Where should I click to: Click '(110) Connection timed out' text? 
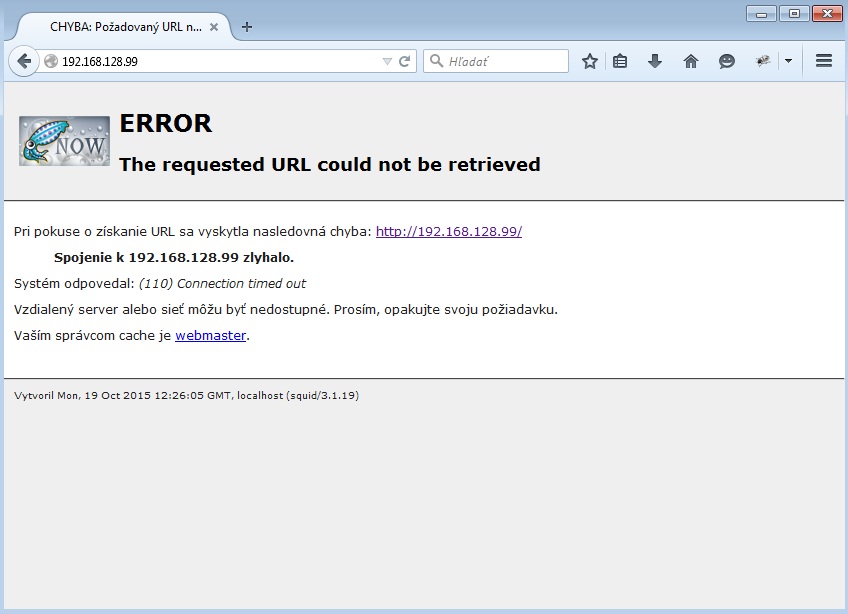(x=222, y=283)
